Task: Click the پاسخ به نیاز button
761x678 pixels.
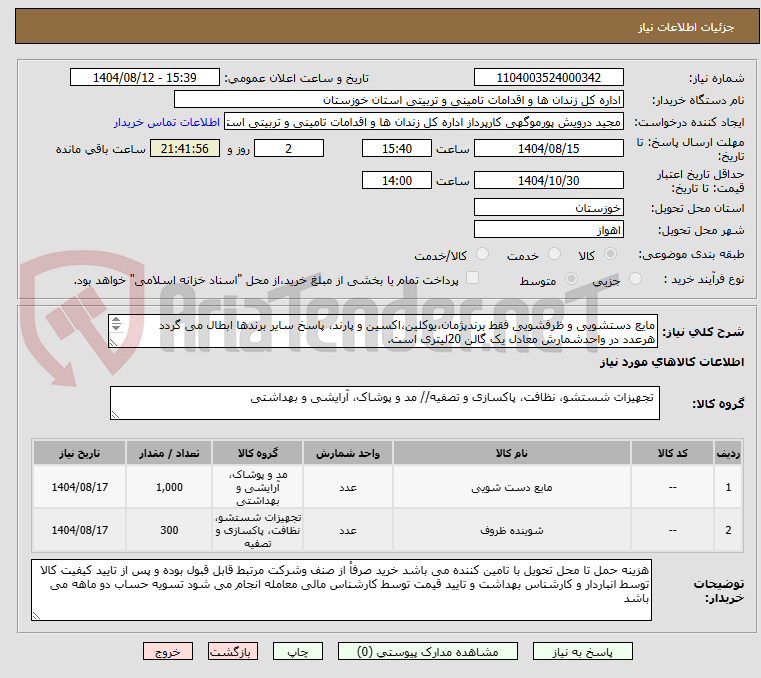Action: pyautogui.click(x=582, y=651)
